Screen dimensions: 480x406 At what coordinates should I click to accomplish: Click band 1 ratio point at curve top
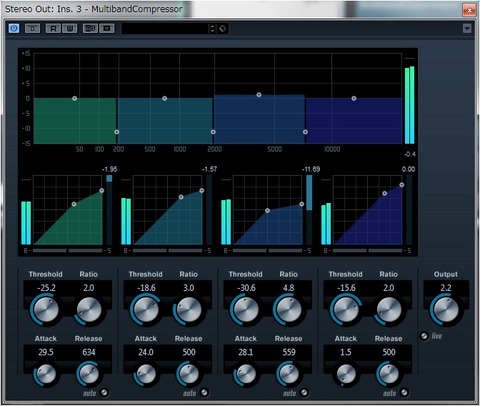pos(102,190)
